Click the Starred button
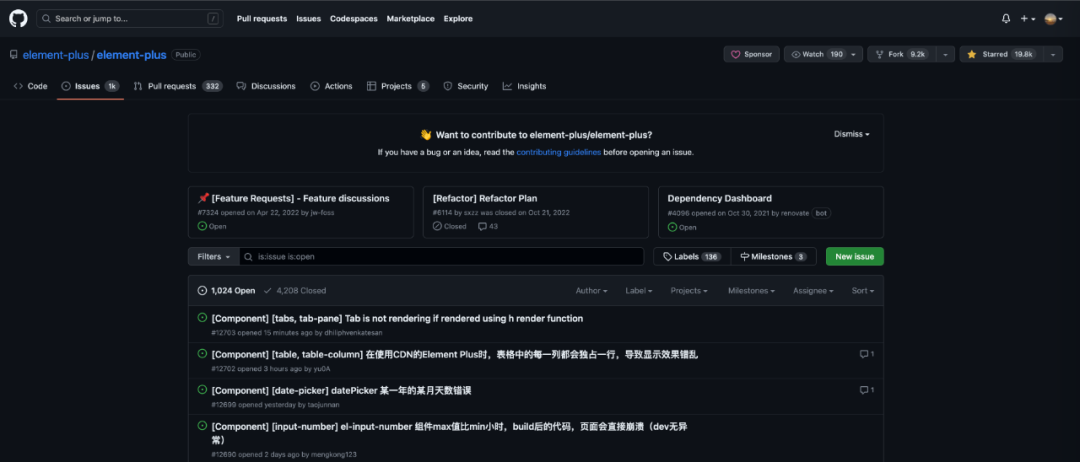 coord(1001,54)
